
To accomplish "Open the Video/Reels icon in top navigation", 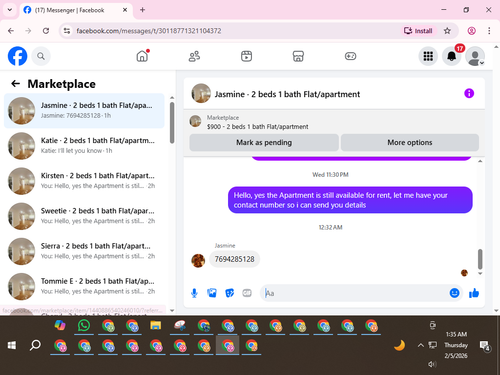I will click(246, 56).
